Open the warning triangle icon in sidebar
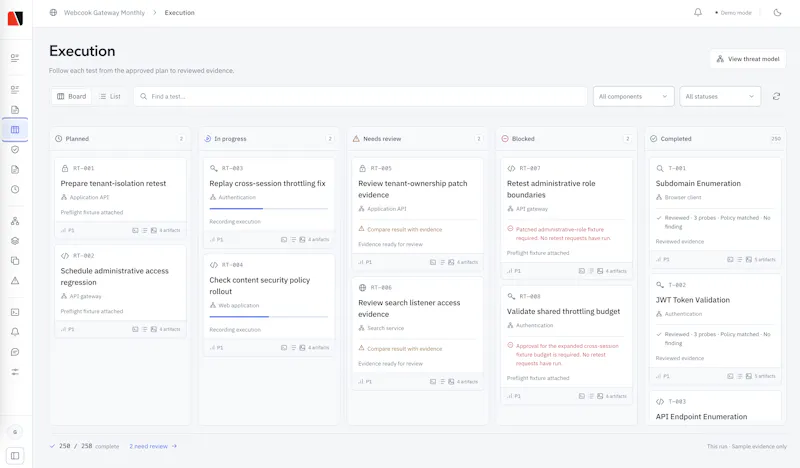This screenshot has height=468, width=800. (15, 281)
